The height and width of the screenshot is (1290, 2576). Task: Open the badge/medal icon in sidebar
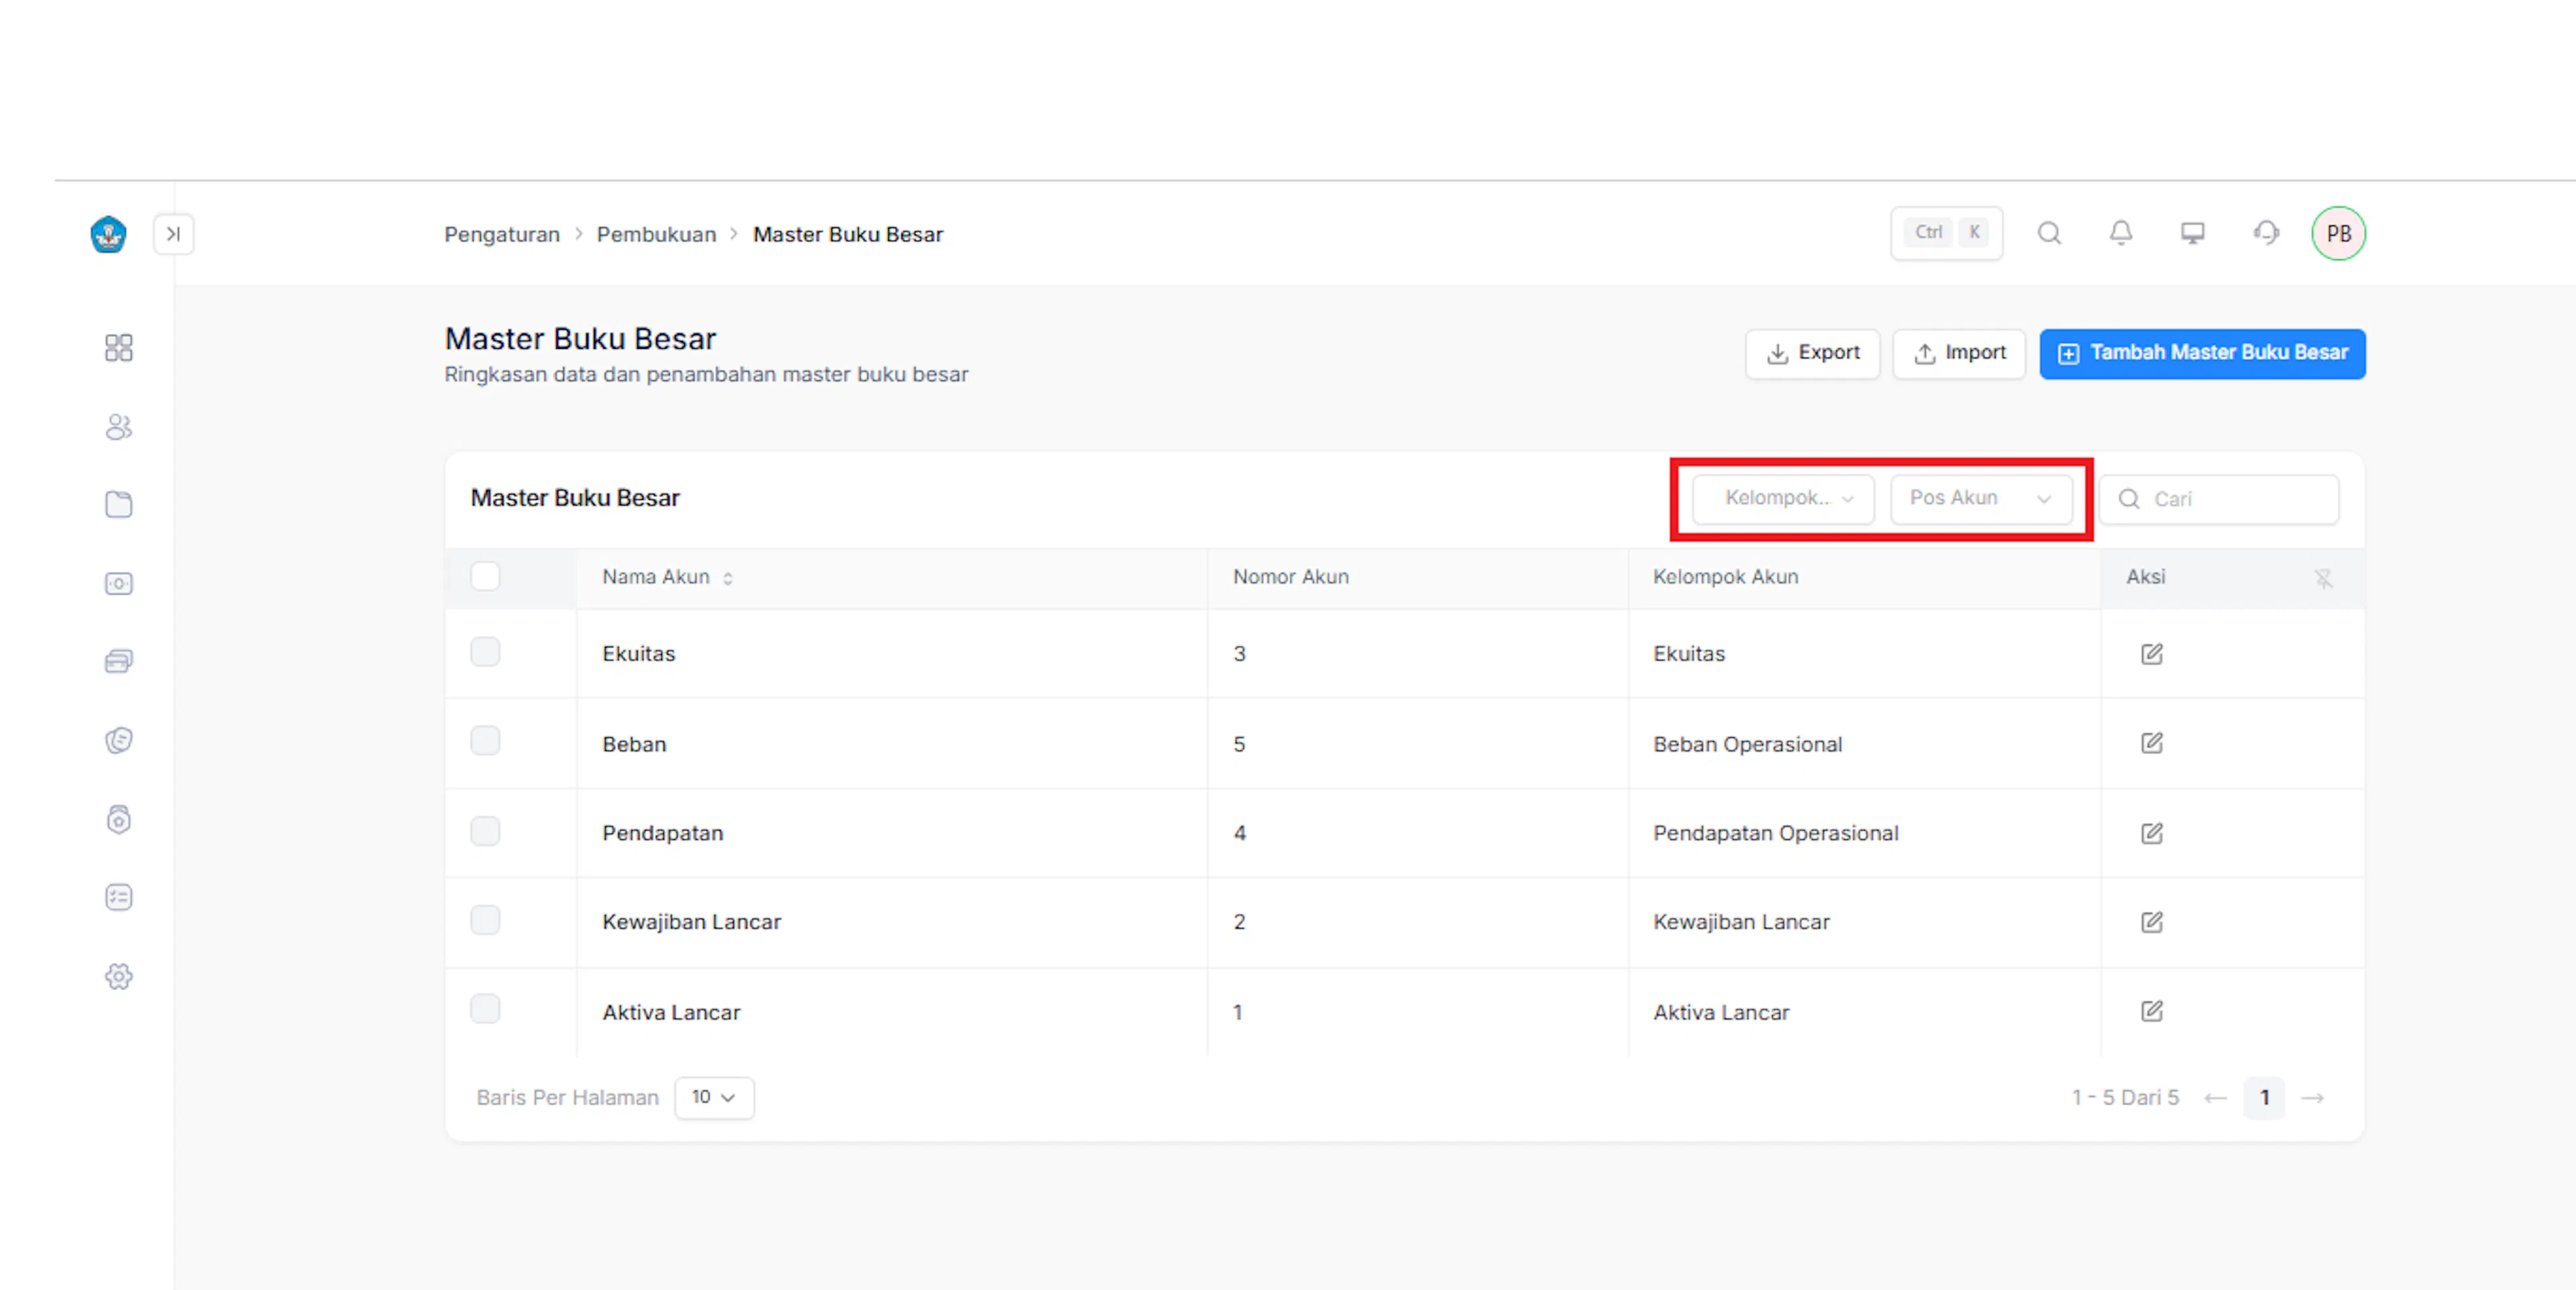point(118,819)
